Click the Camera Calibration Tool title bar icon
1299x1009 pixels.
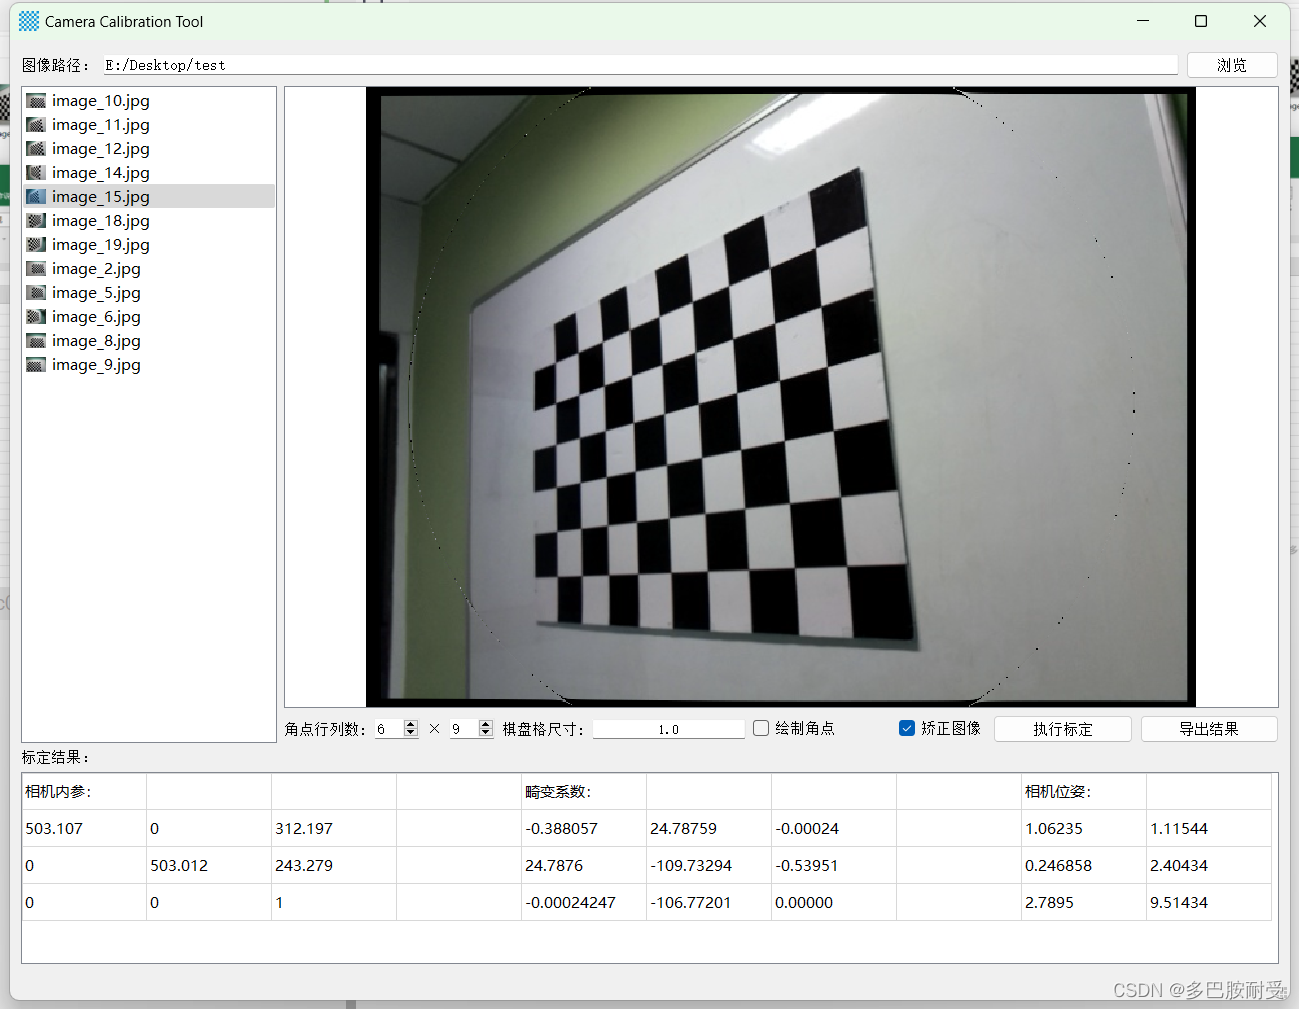click(29, 20)
